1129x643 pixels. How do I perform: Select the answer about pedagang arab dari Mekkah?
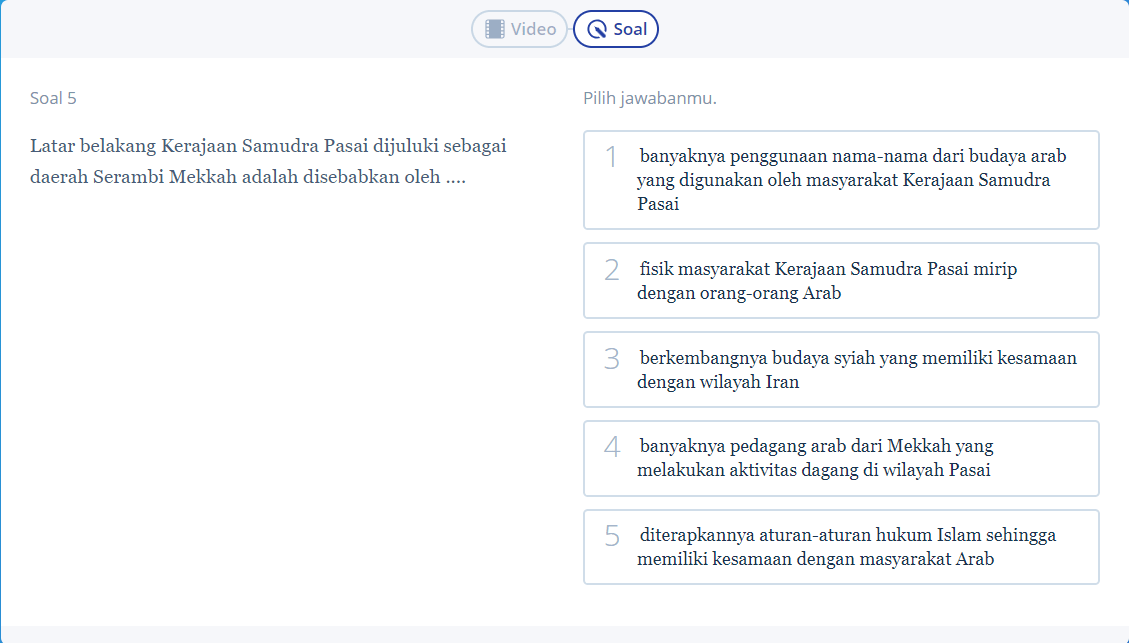(x=841, y=458)
